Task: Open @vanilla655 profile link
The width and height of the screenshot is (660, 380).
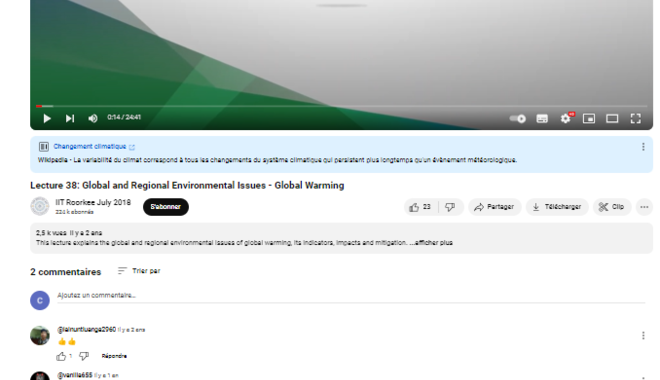Action: point(75,375)
